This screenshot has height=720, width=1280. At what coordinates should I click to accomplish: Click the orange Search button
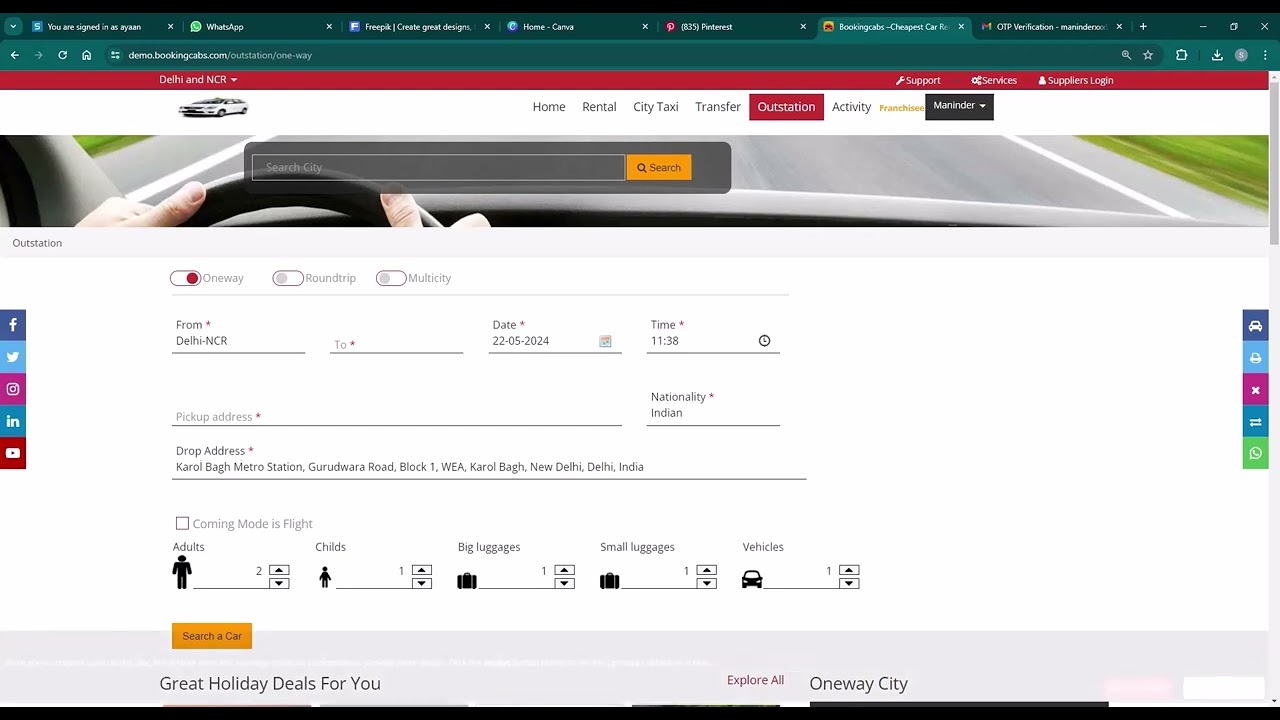pos(659,168)
